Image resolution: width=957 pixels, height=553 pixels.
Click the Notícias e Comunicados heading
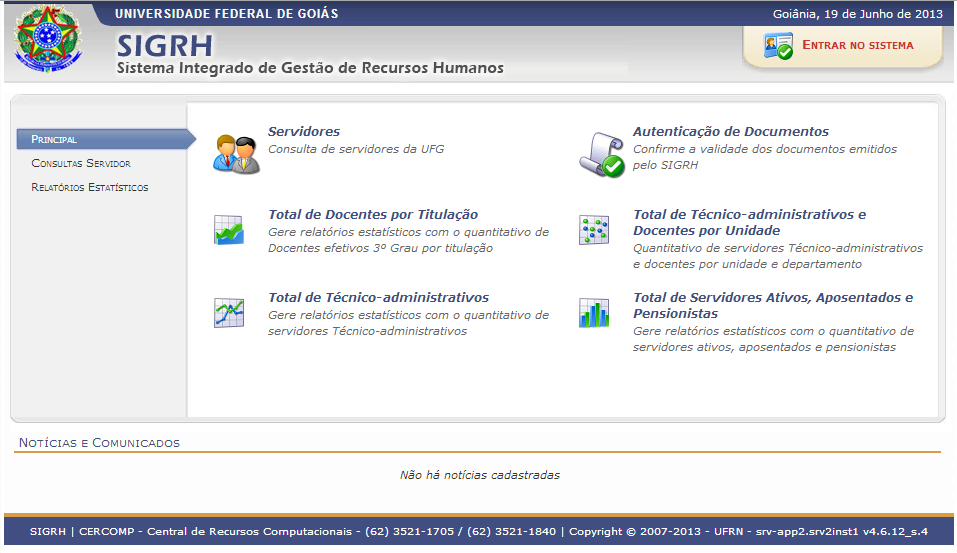[x=99, y=443]
